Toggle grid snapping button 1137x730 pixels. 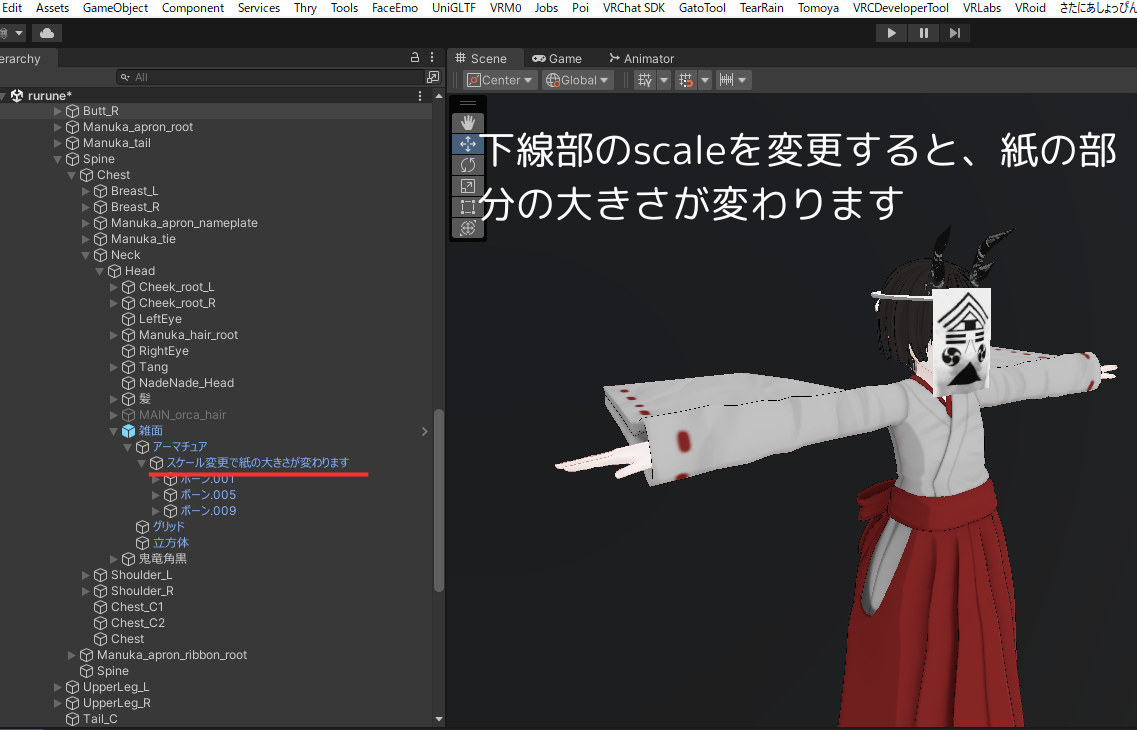[x=685, y=80]
